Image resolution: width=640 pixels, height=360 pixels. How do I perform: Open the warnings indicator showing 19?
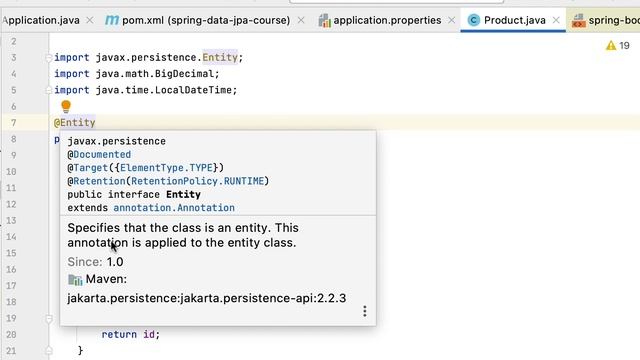click(618, 45)
